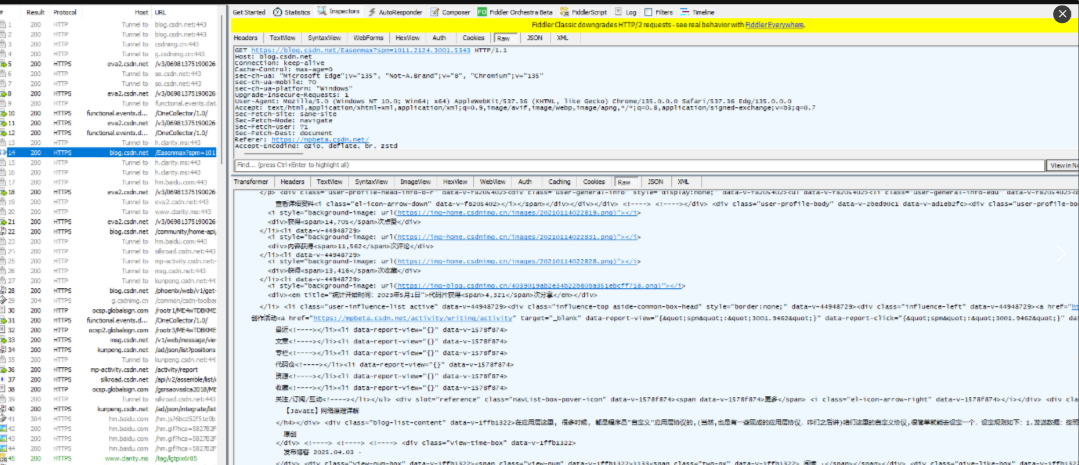Select session 10 functional.events OneCollector row
This screenshot has height=465, width=1079.
(x=109, y=113)
